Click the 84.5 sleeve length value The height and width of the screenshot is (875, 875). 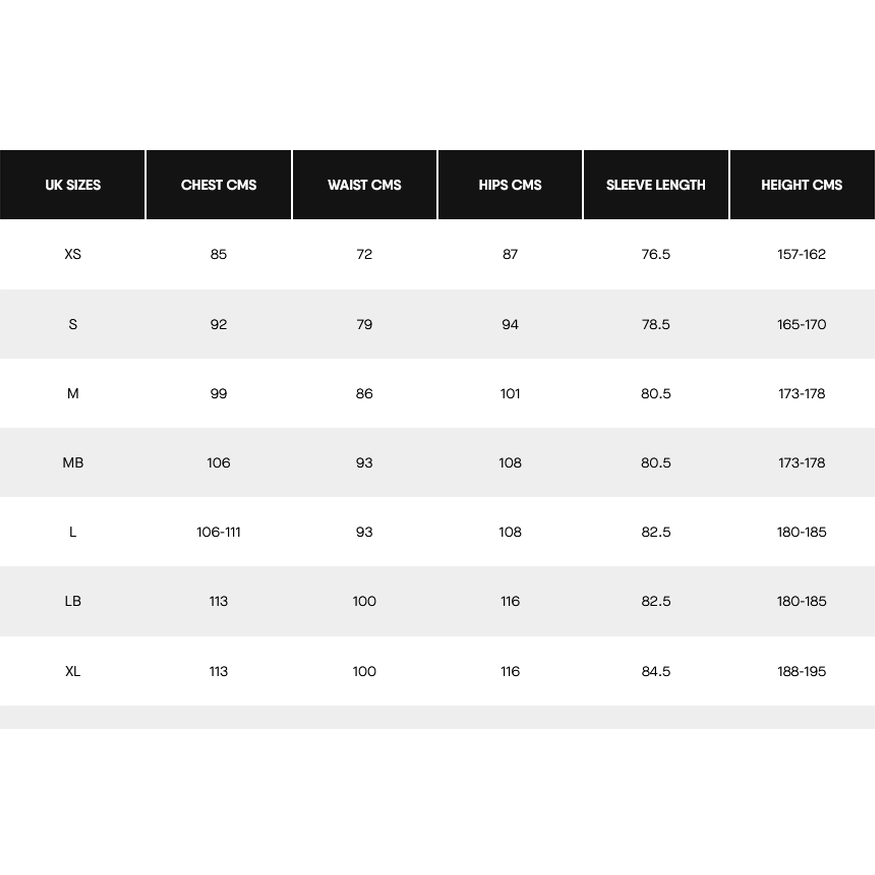(656, 671)
